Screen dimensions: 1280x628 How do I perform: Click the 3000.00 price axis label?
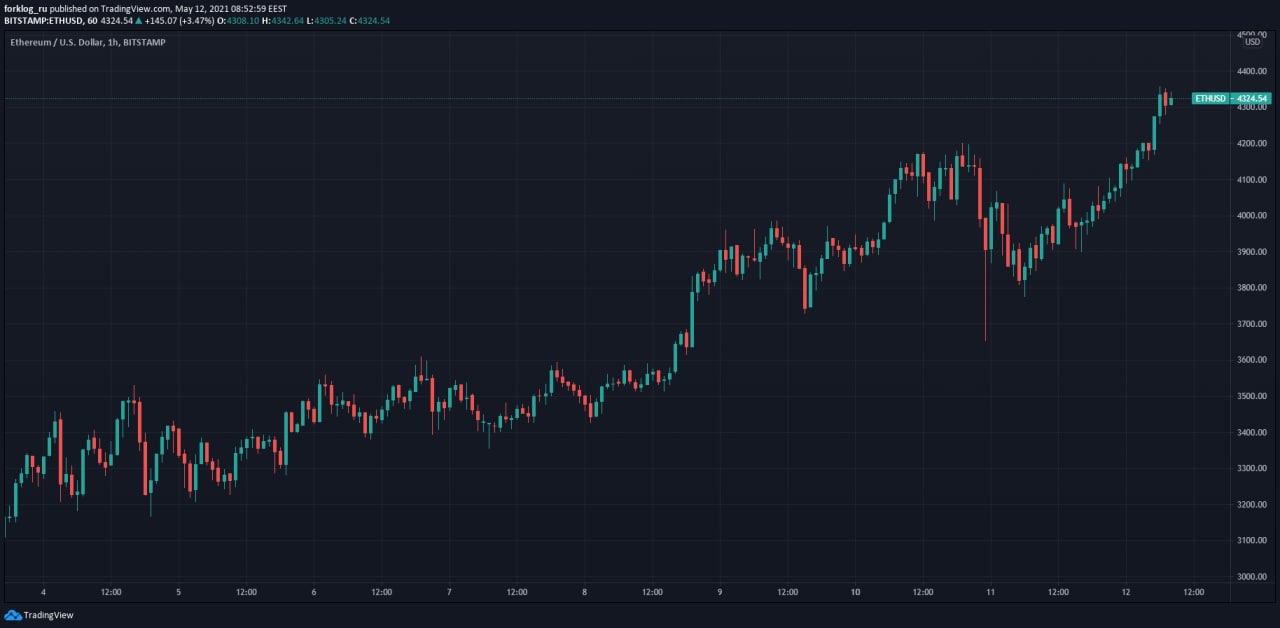(x=1252, y=577)
